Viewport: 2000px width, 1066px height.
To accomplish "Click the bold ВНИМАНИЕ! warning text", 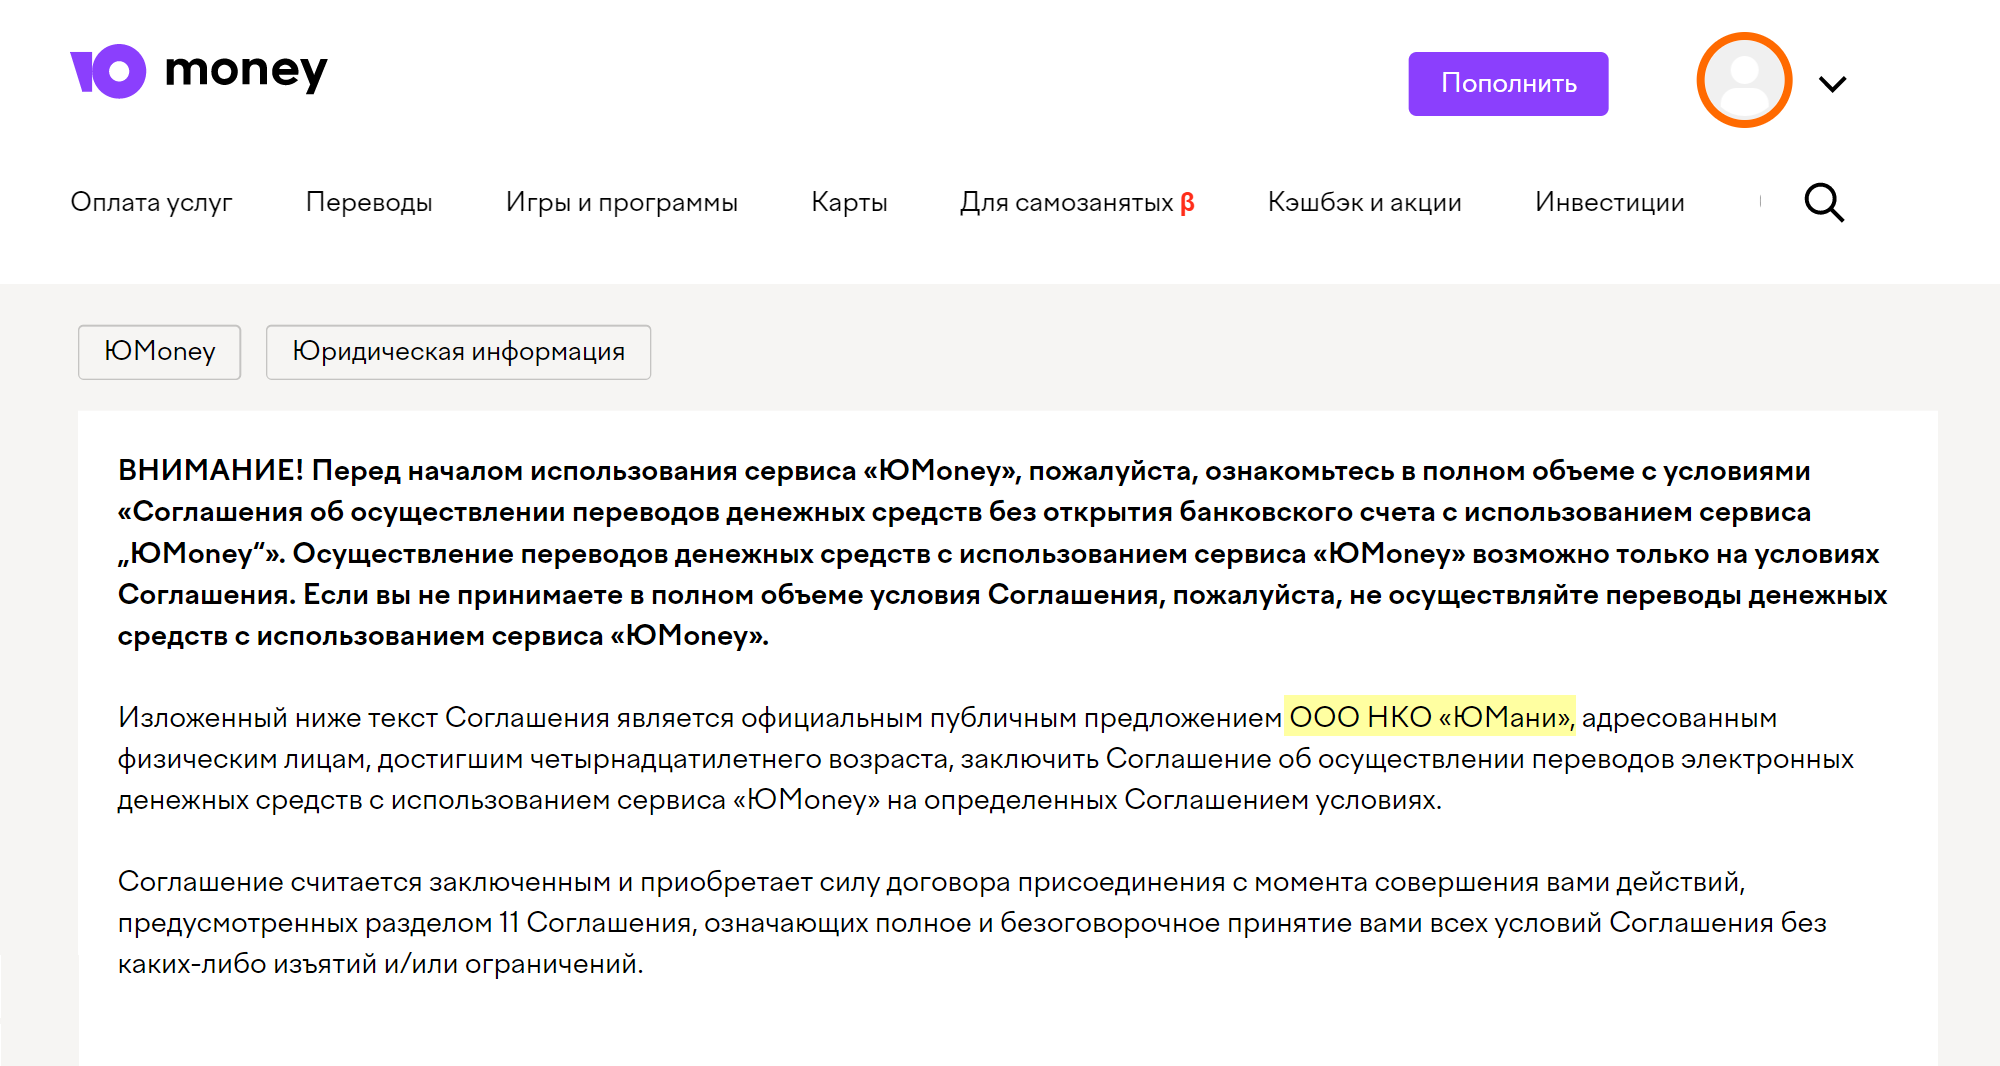I will point(1002,553).
